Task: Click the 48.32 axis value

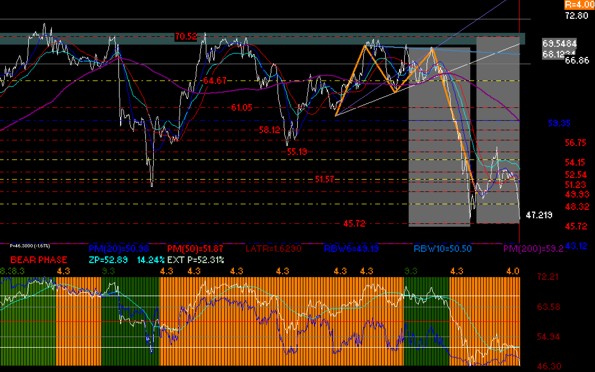Action: [577, 206]
